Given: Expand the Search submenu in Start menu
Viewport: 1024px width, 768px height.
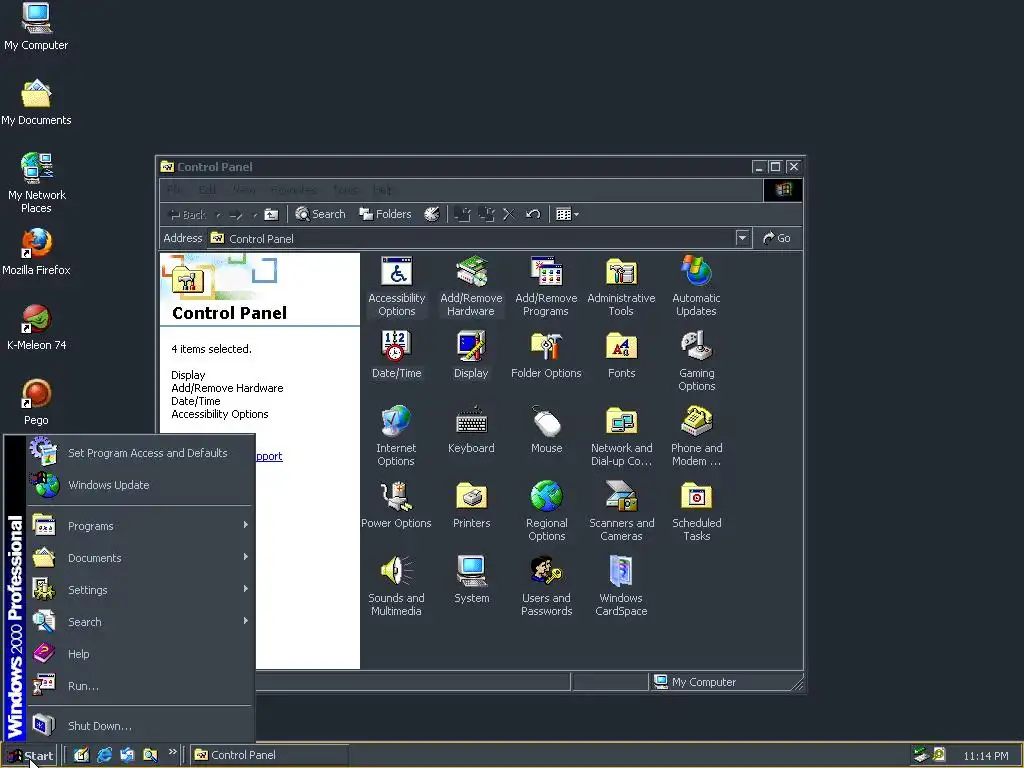Looking at the screenshot, I should [x=140, y=622].
